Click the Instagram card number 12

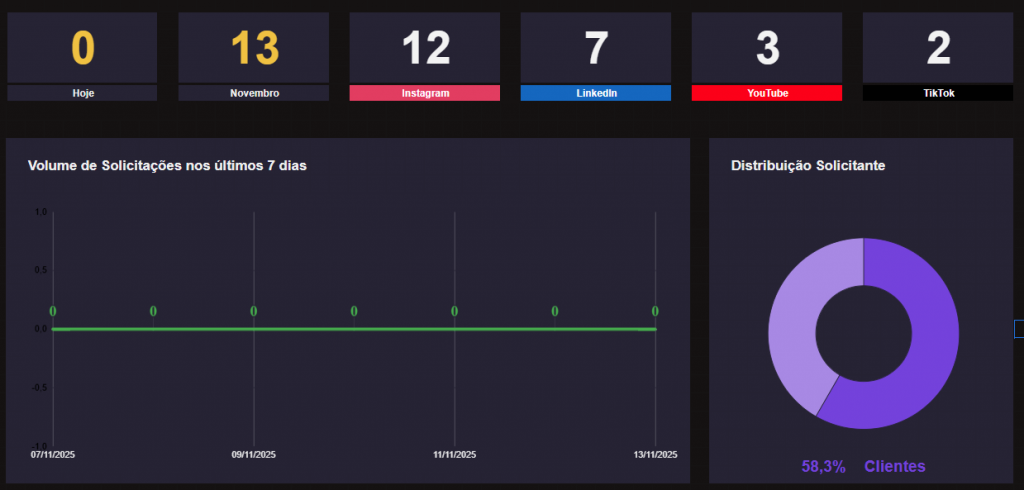pyautogui.click(x=424, y=48)
